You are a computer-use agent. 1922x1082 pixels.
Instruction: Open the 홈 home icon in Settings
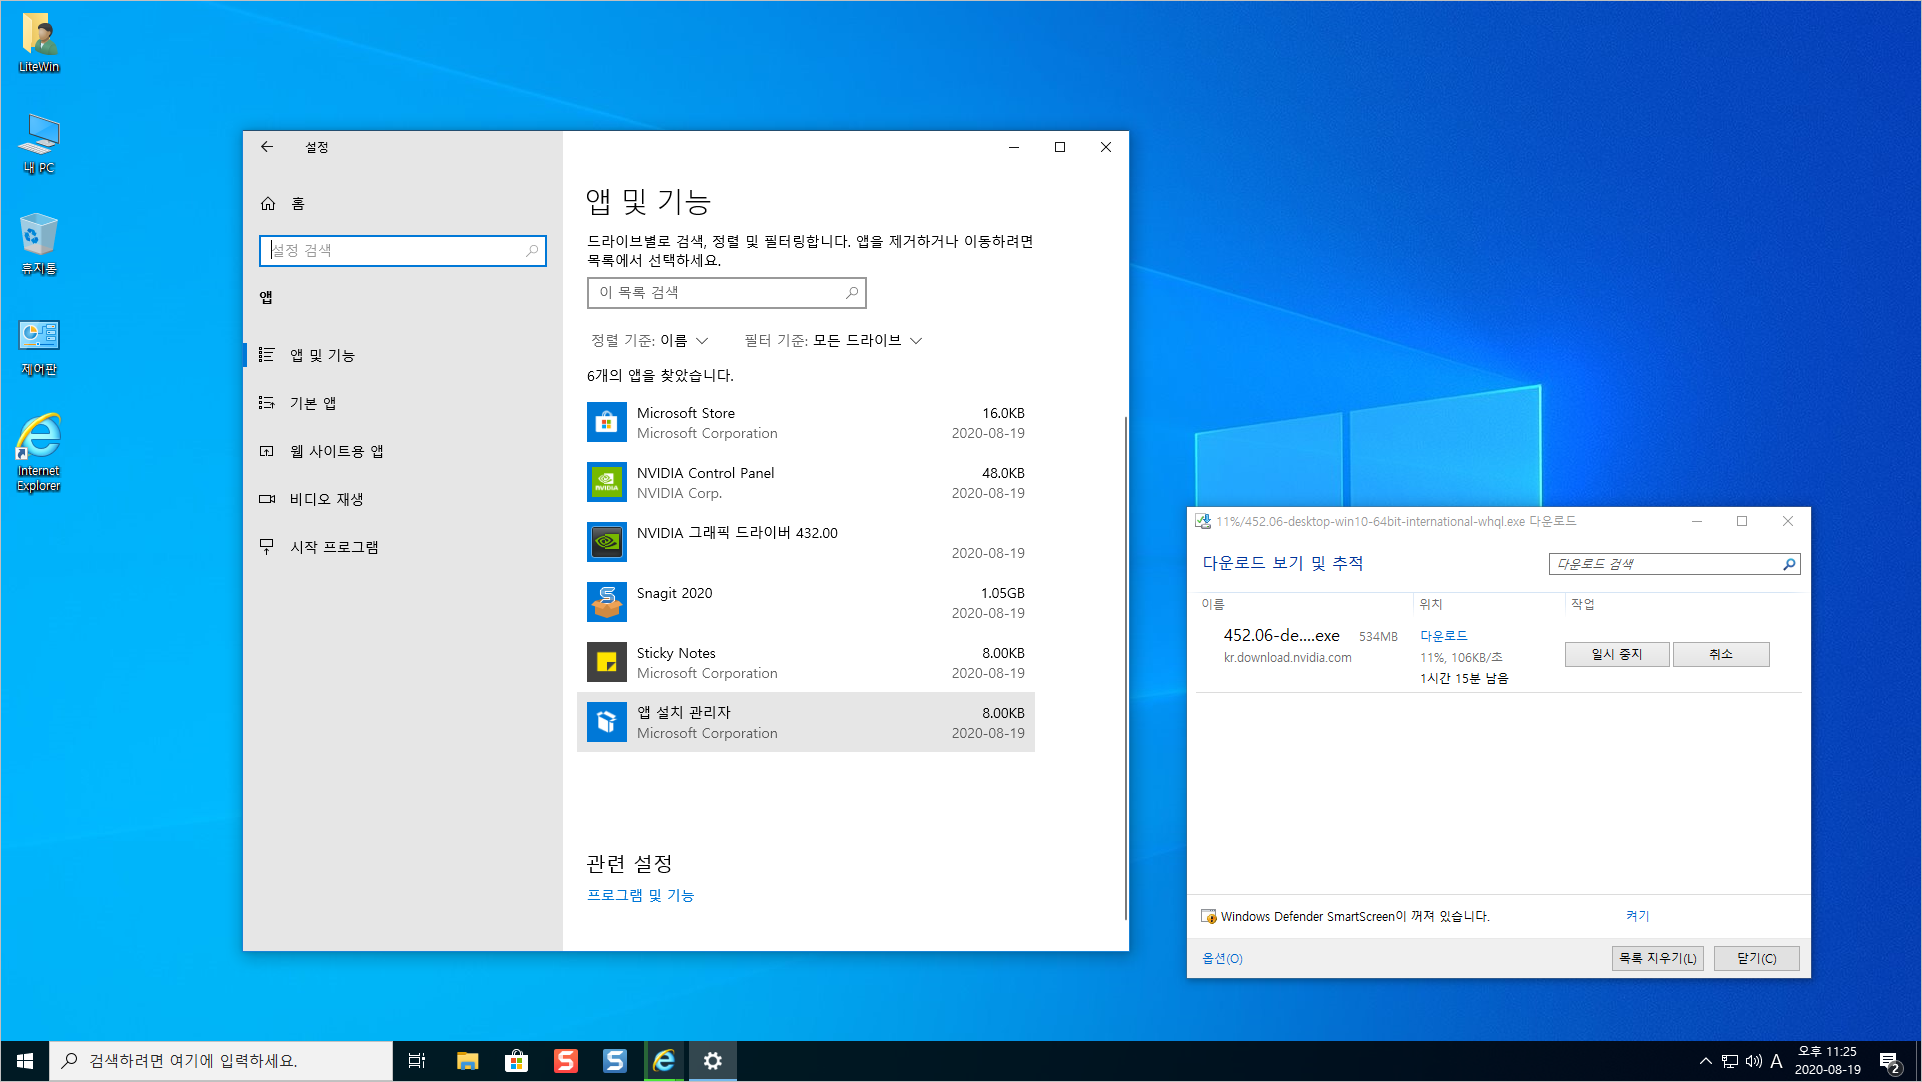pyautogui.click(x=268, y=204)
